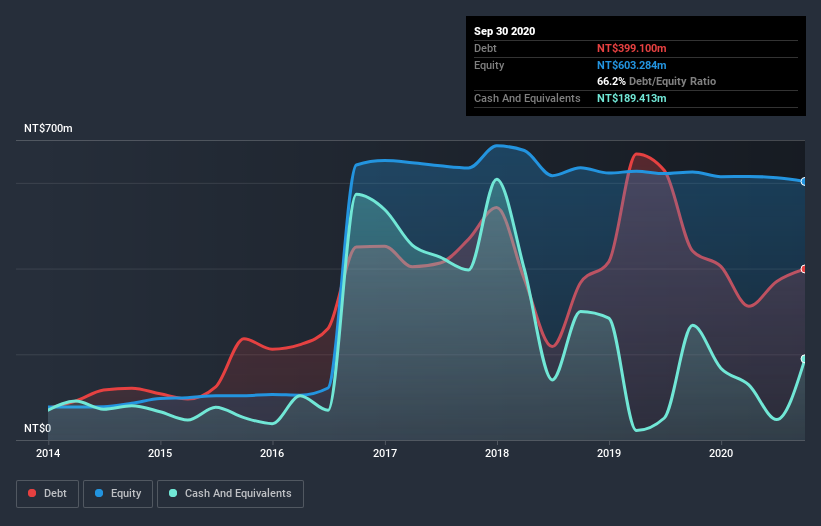Viewport: 821px width, 526px height.
Task: Click the 2019 x-axis label
Action: pyautogui.click(x=609, y=453)
